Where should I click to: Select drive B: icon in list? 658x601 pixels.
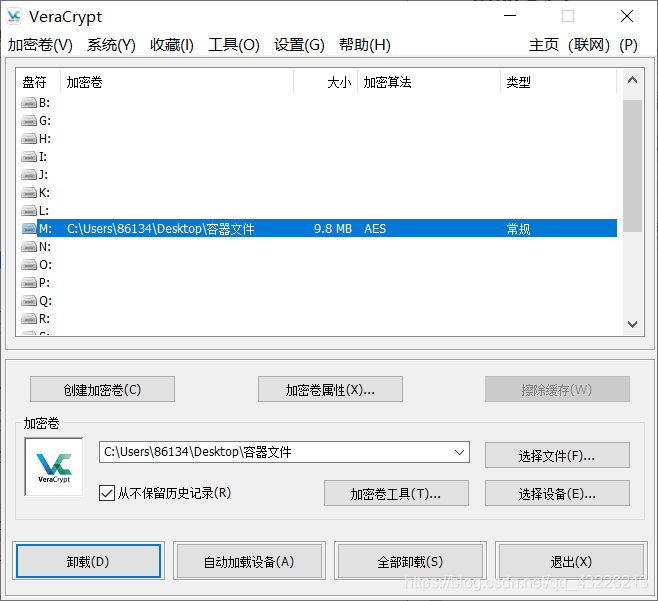[x=29, y=102]
